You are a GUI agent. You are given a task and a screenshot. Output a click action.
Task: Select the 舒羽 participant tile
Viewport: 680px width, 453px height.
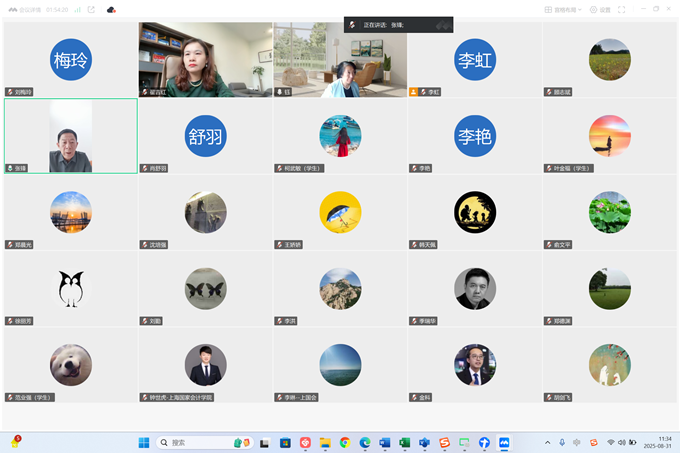(205, 136)
